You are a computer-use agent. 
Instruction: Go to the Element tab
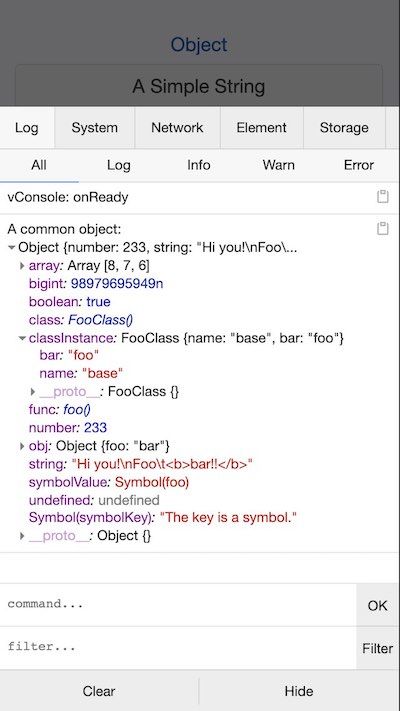tap(262, 127)
